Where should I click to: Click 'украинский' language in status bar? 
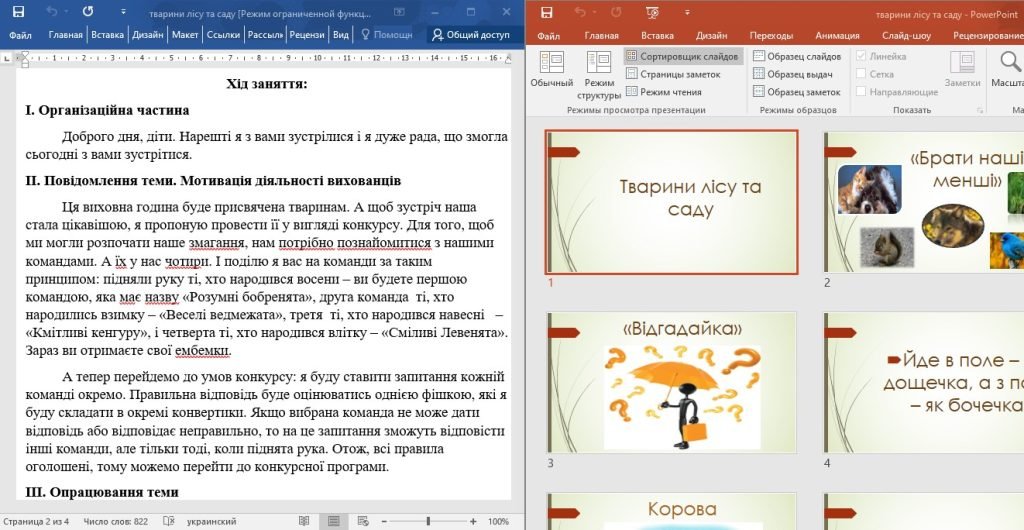tap(211, 522)
